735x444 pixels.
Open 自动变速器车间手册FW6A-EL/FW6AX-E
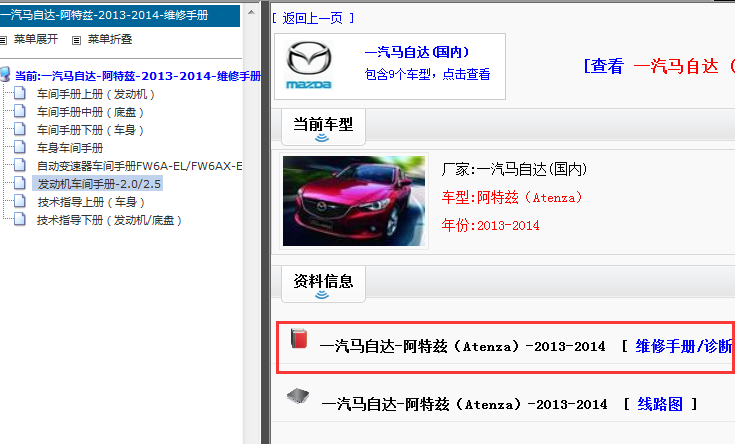click(x=139, y=166)
